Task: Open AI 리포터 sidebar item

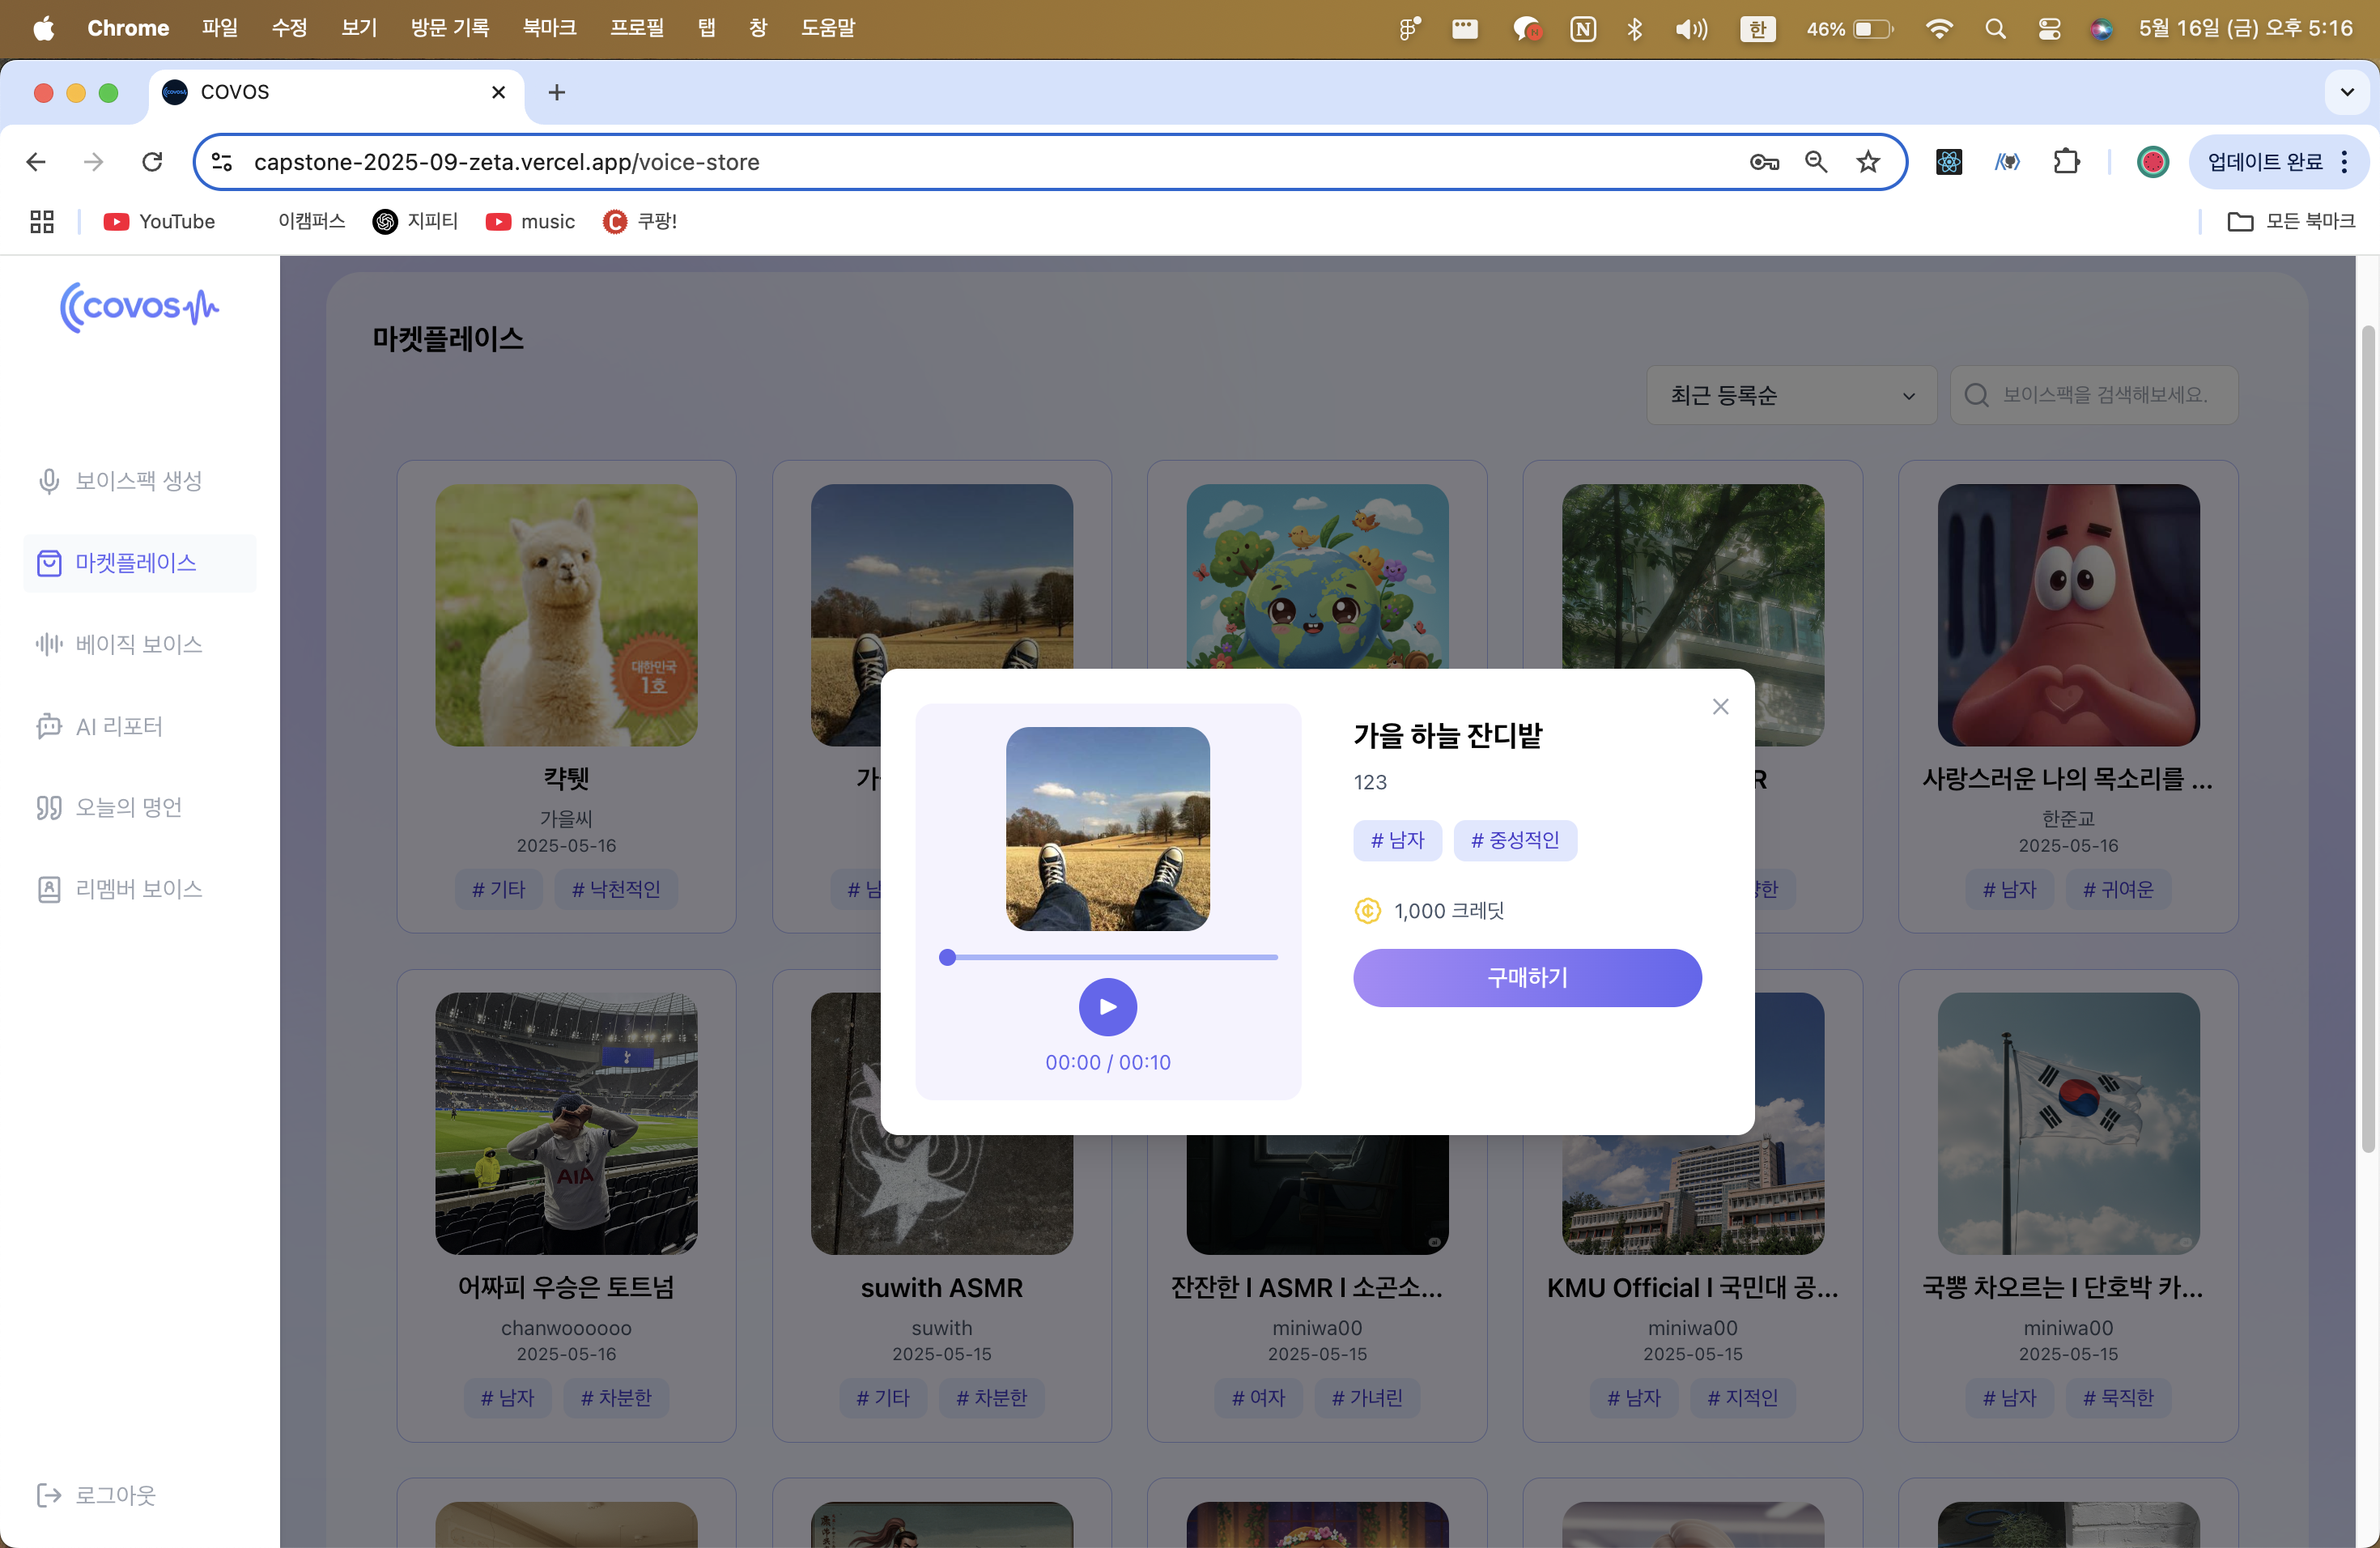Action: click(x=139, y=726)
